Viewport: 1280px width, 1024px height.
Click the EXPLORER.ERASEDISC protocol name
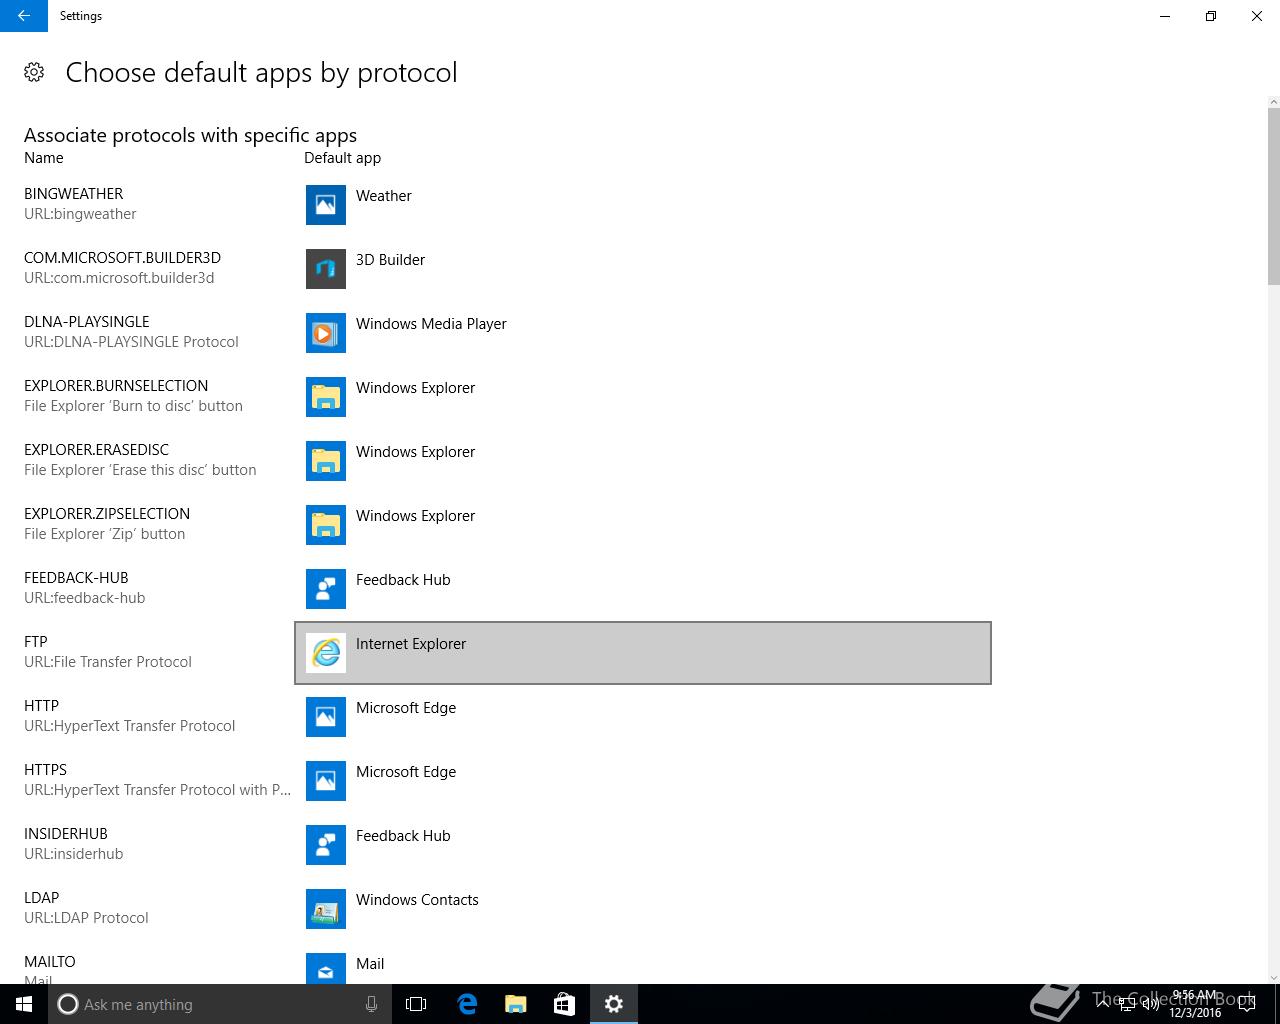pyautogui.click(x=96, y=450)
